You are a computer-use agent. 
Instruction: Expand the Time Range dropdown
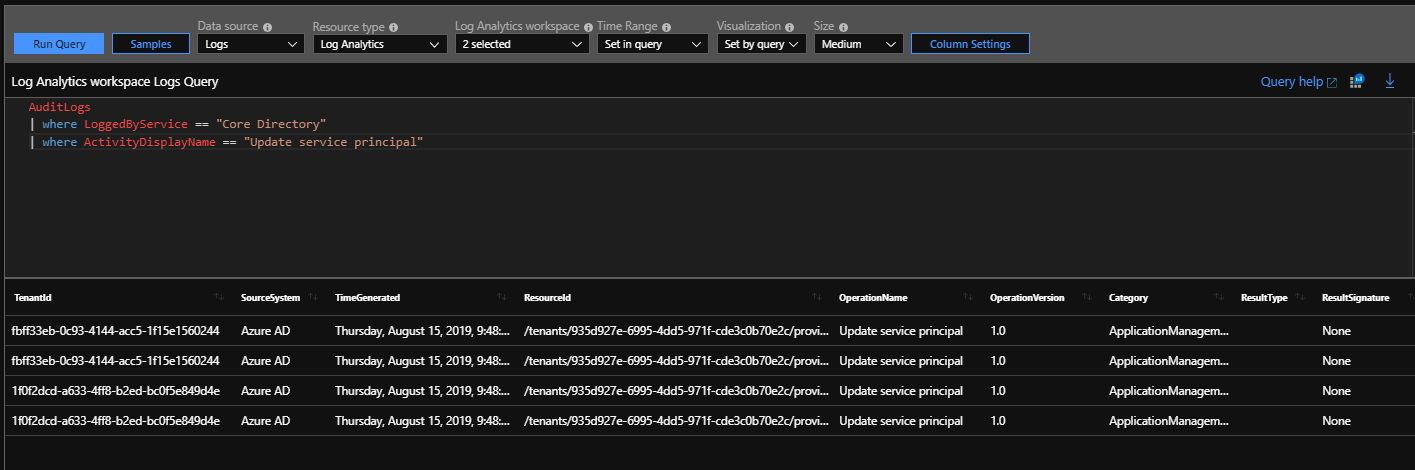[652, 44]
